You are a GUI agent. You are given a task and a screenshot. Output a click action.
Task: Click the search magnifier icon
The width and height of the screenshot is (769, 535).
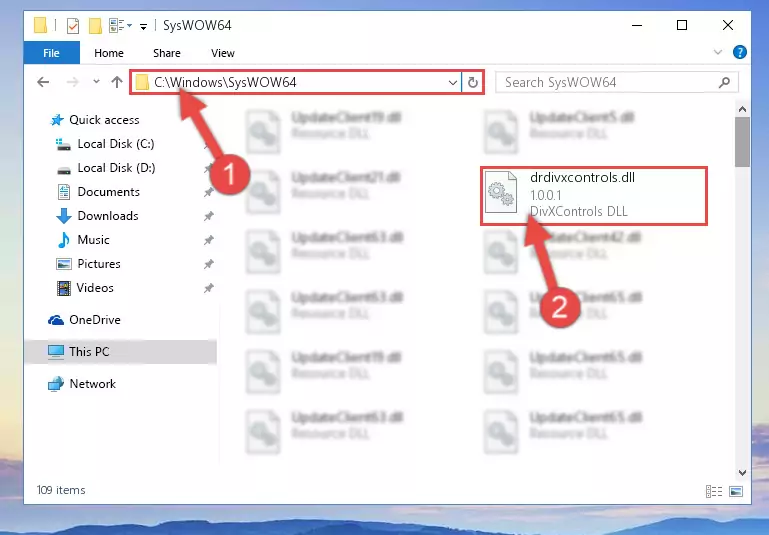(724, 82)
